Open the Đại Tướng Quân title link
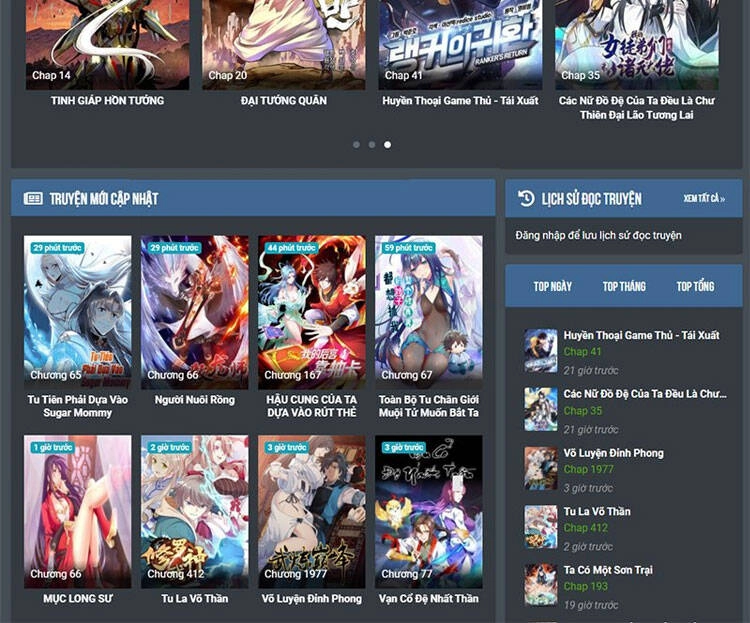 (x=284, y=101)
